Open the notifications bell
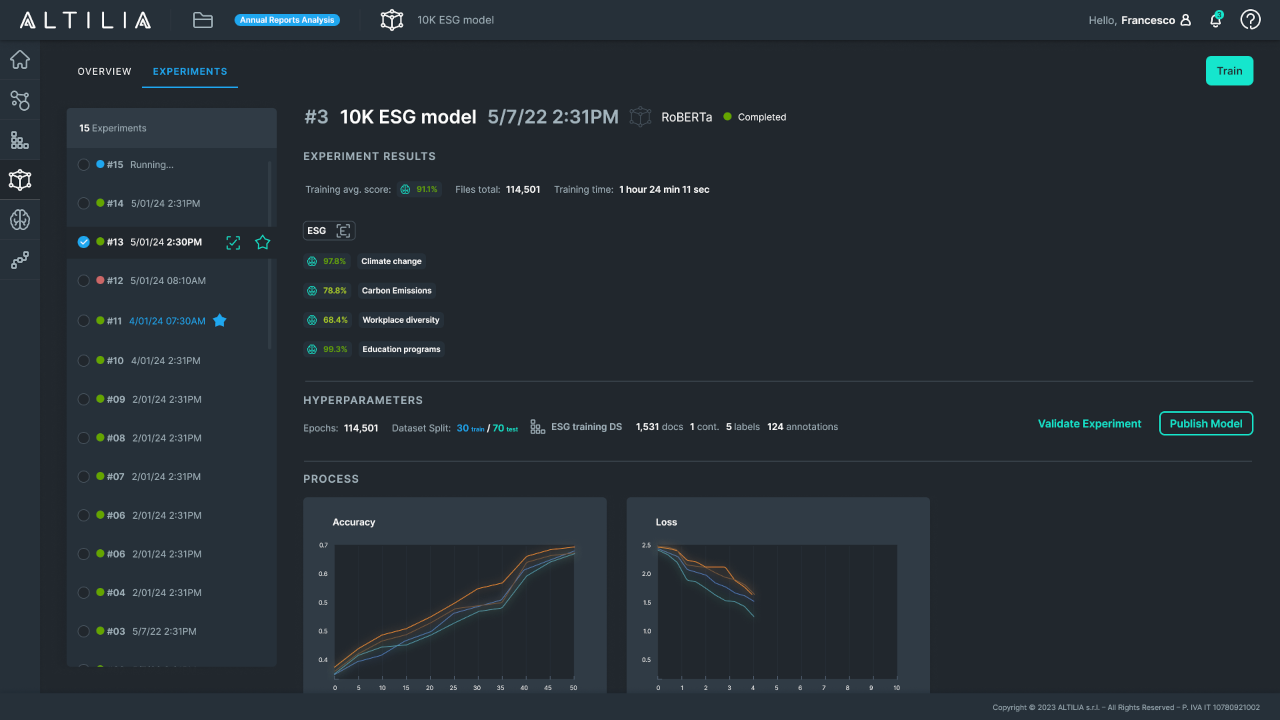 1216,20
